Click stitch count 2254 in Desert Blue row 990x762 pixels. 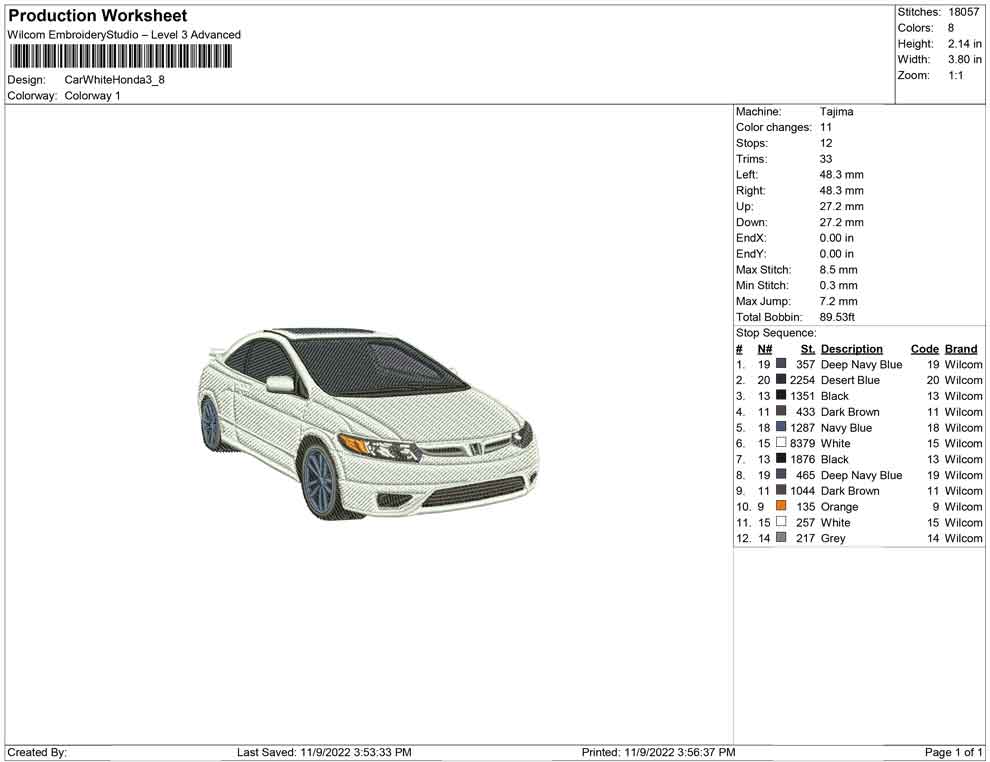click(x=802, y=380)
